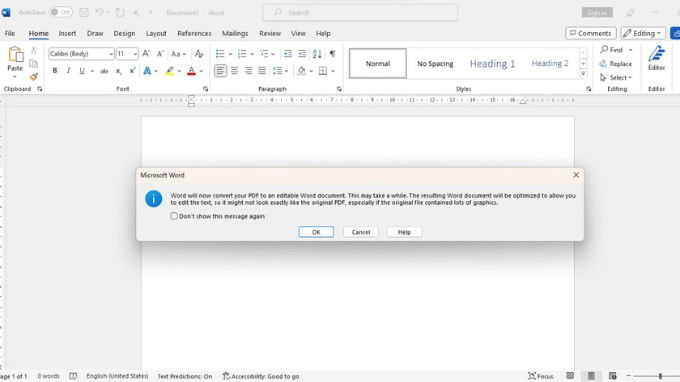This screenshot has height=382, width=680.
Task: Click the Borders icon
Action: point(323,71)
